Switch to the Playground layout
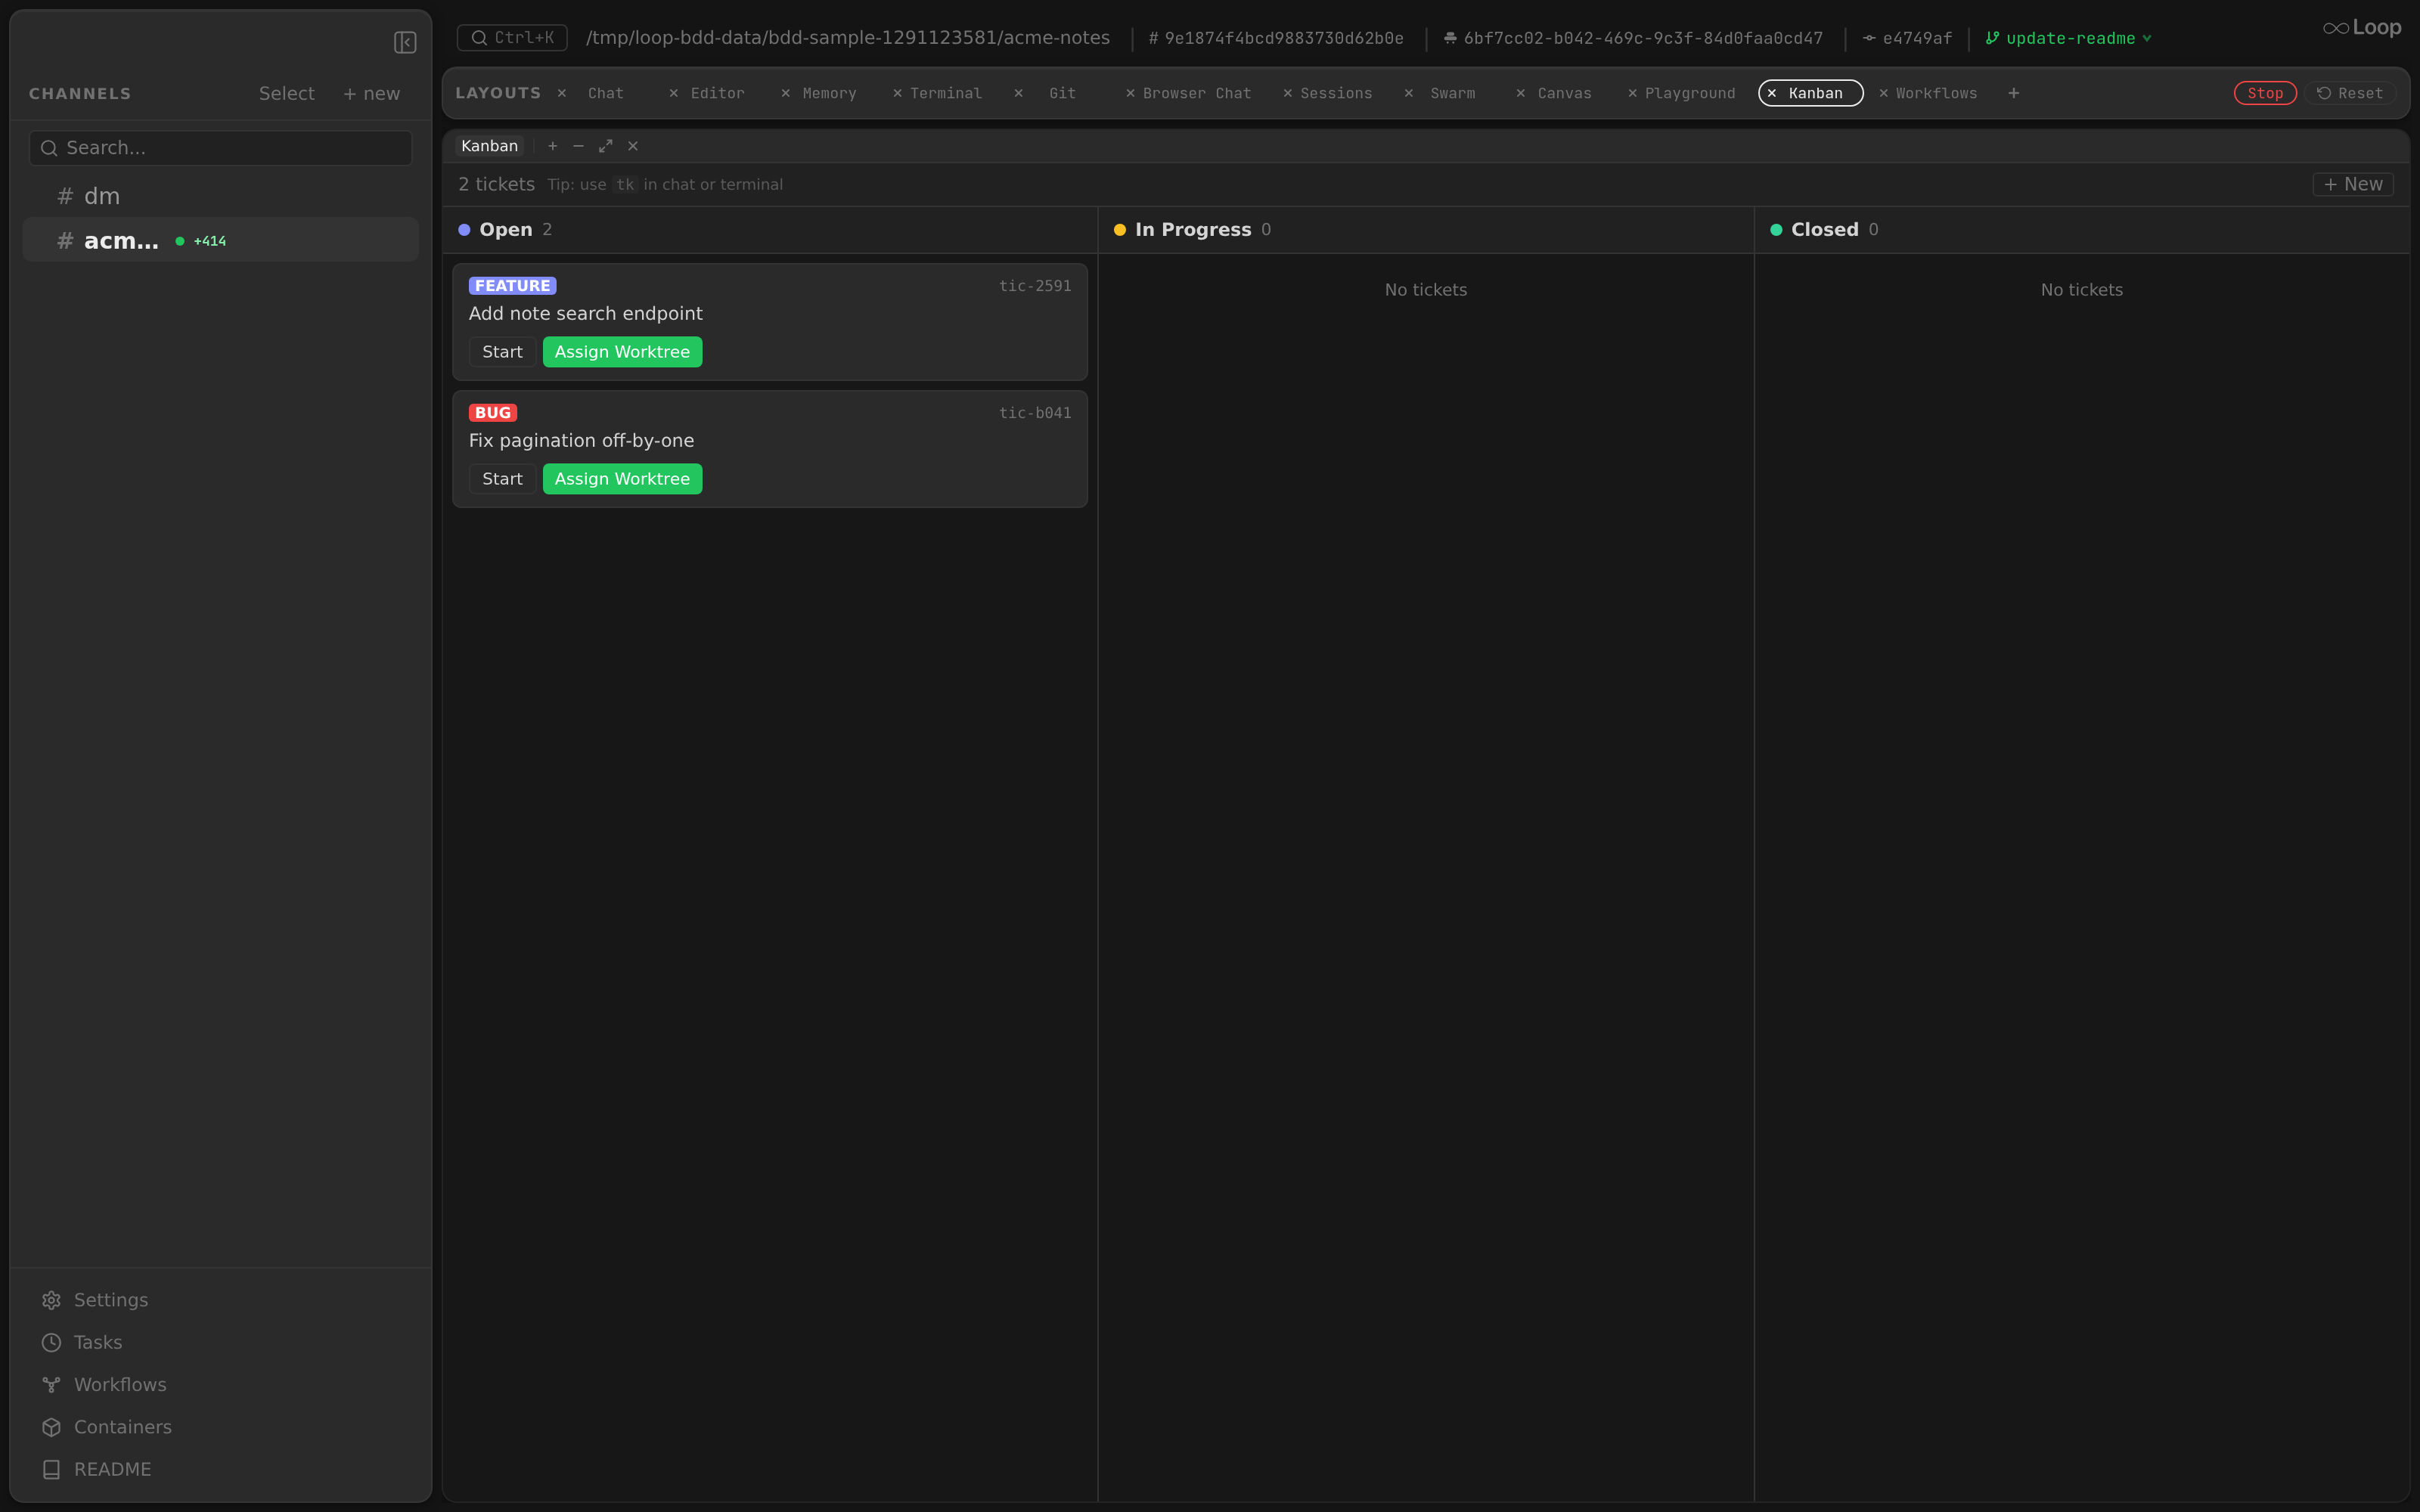 pyautogui.click(x=1690, y=93)
